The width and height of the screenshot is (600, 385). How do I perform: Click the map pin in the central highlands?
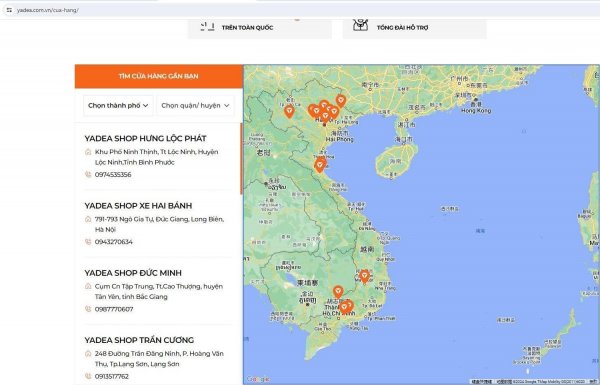tap(364, 276)
